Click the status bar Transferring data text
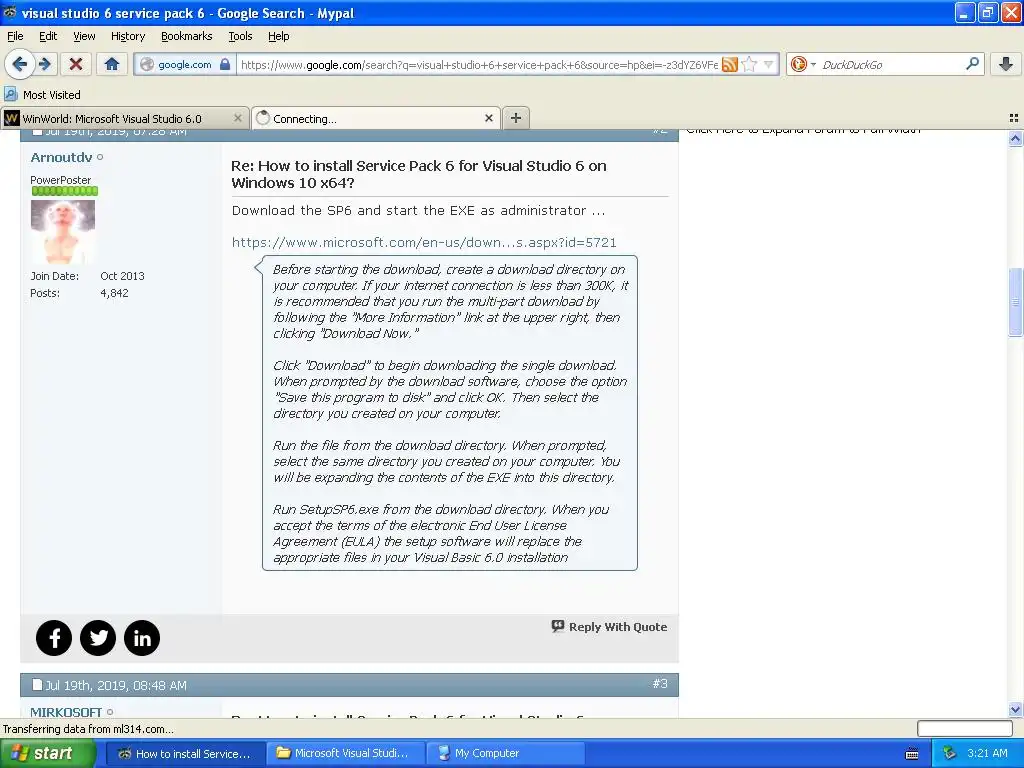This screenshot has height=768, width=1024. (88, 729)
